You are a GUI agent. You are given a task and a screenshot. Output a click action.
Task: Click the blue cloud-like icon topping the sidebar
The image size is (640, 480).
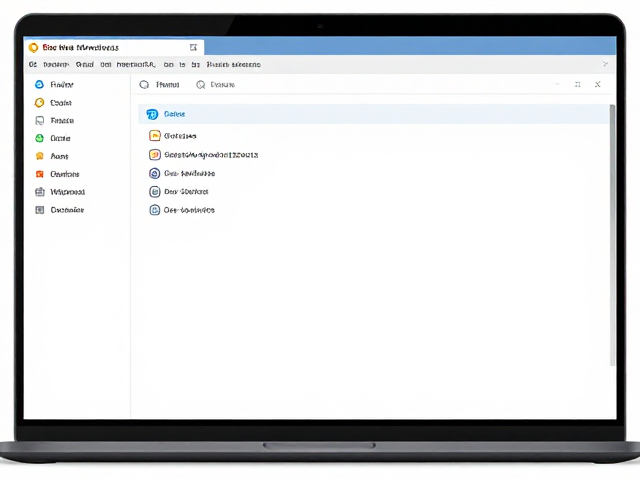click(x=39, y=84)
